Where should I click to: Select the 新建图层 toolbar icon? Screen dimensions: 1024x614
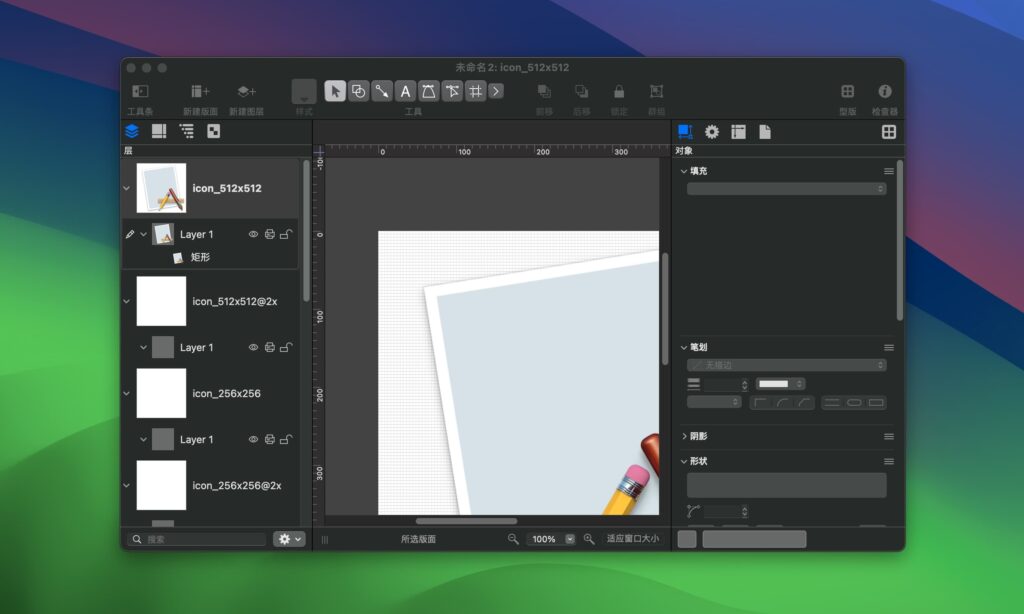pyautogui.click(x=245, y=91)
